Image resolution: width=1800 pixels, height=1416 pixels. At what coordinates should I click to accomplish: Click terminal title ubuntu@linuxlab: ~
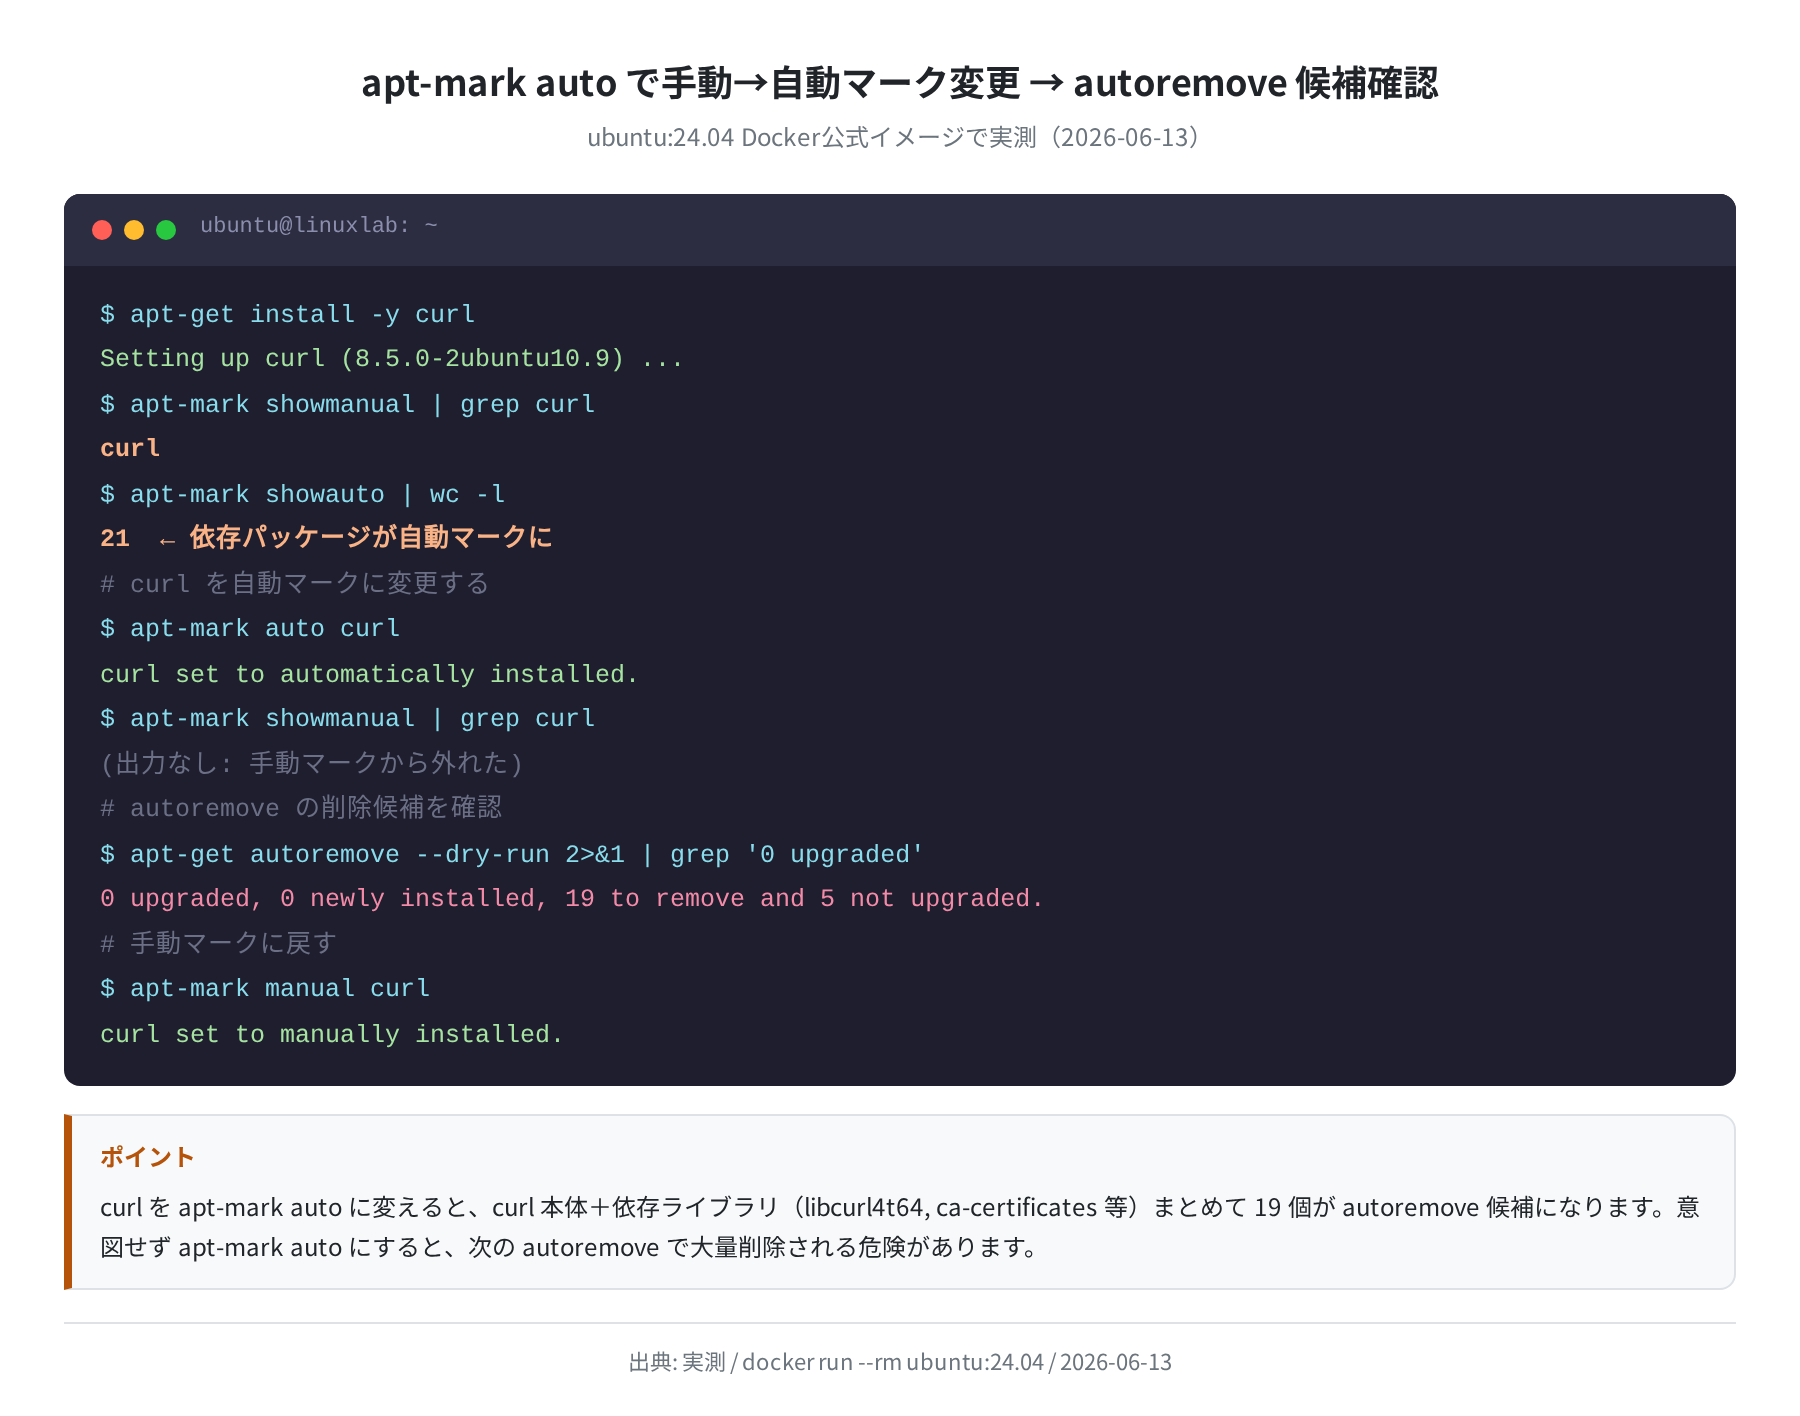tap(319, 226)
